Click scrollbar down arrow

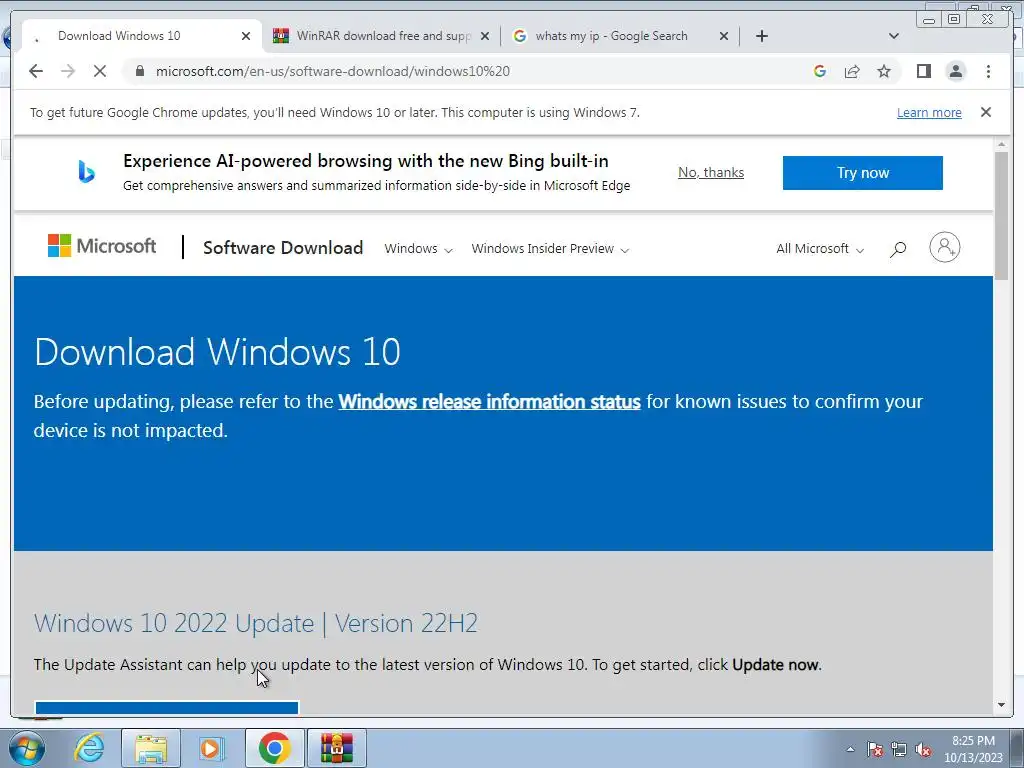tap(1001, 705)
